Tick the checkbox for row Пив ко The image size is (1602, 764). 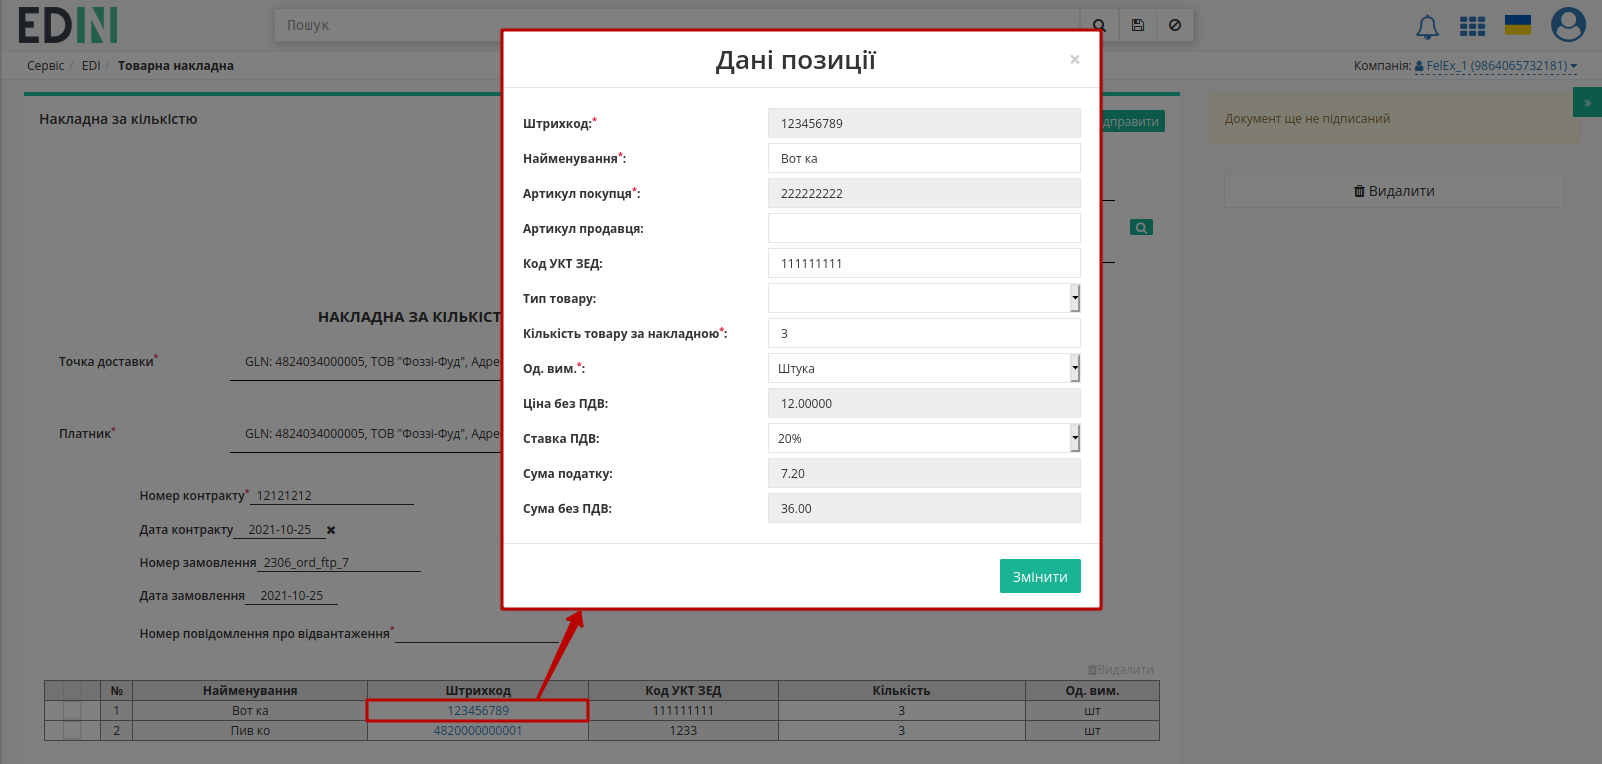(x=72, y=731)
